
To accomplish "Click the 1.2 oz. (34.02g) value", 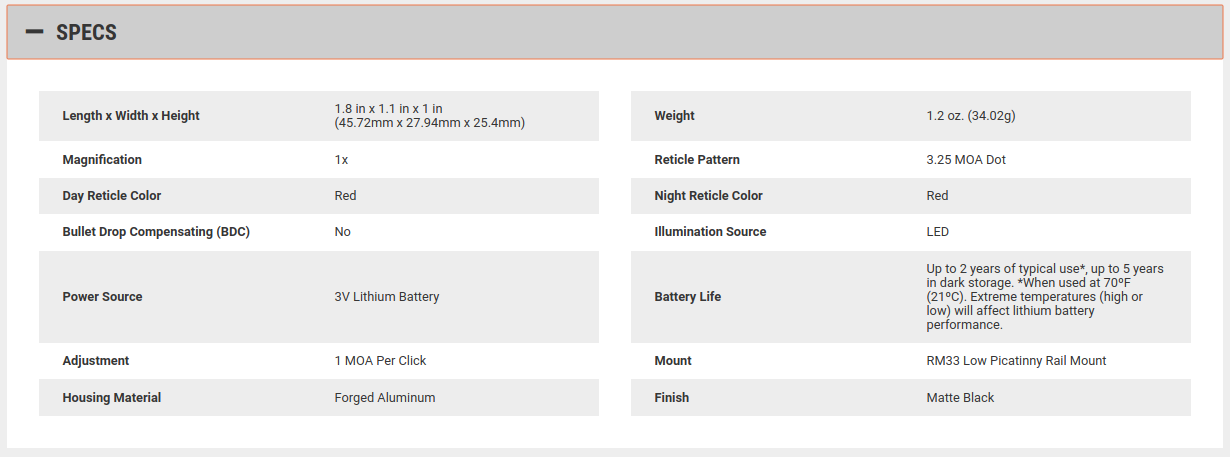I will pyautogui.click(x=971, y=116).
